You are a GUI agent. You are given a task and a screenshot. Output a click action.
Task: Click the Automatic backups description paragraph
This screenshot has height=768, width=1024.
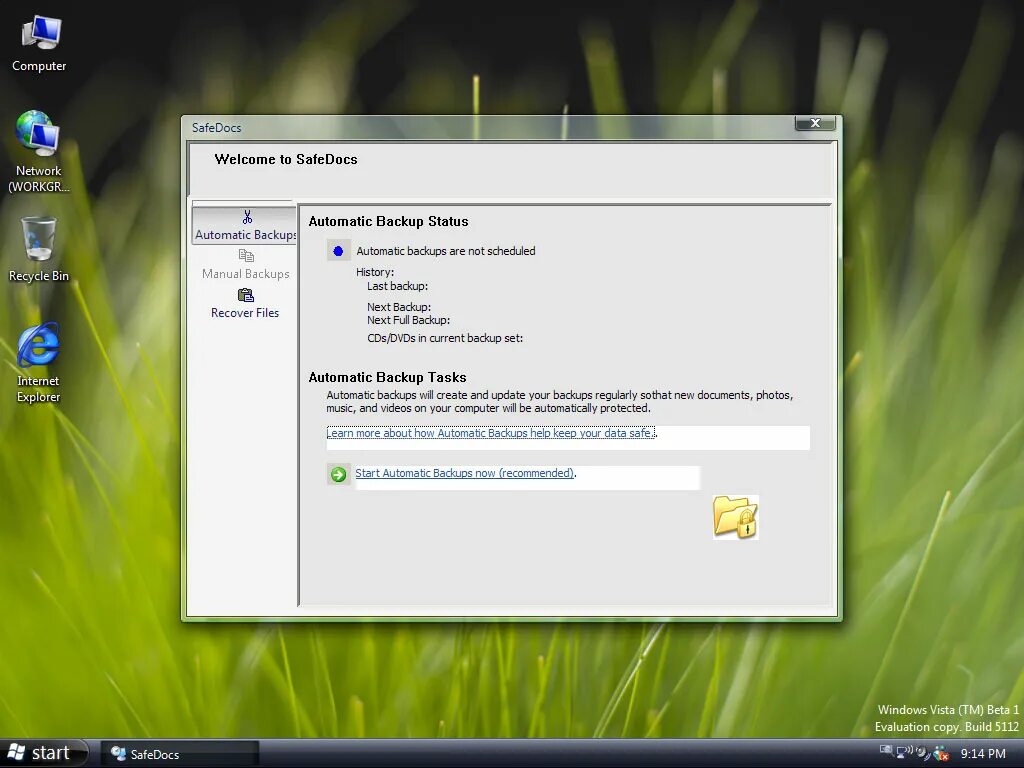560,402
